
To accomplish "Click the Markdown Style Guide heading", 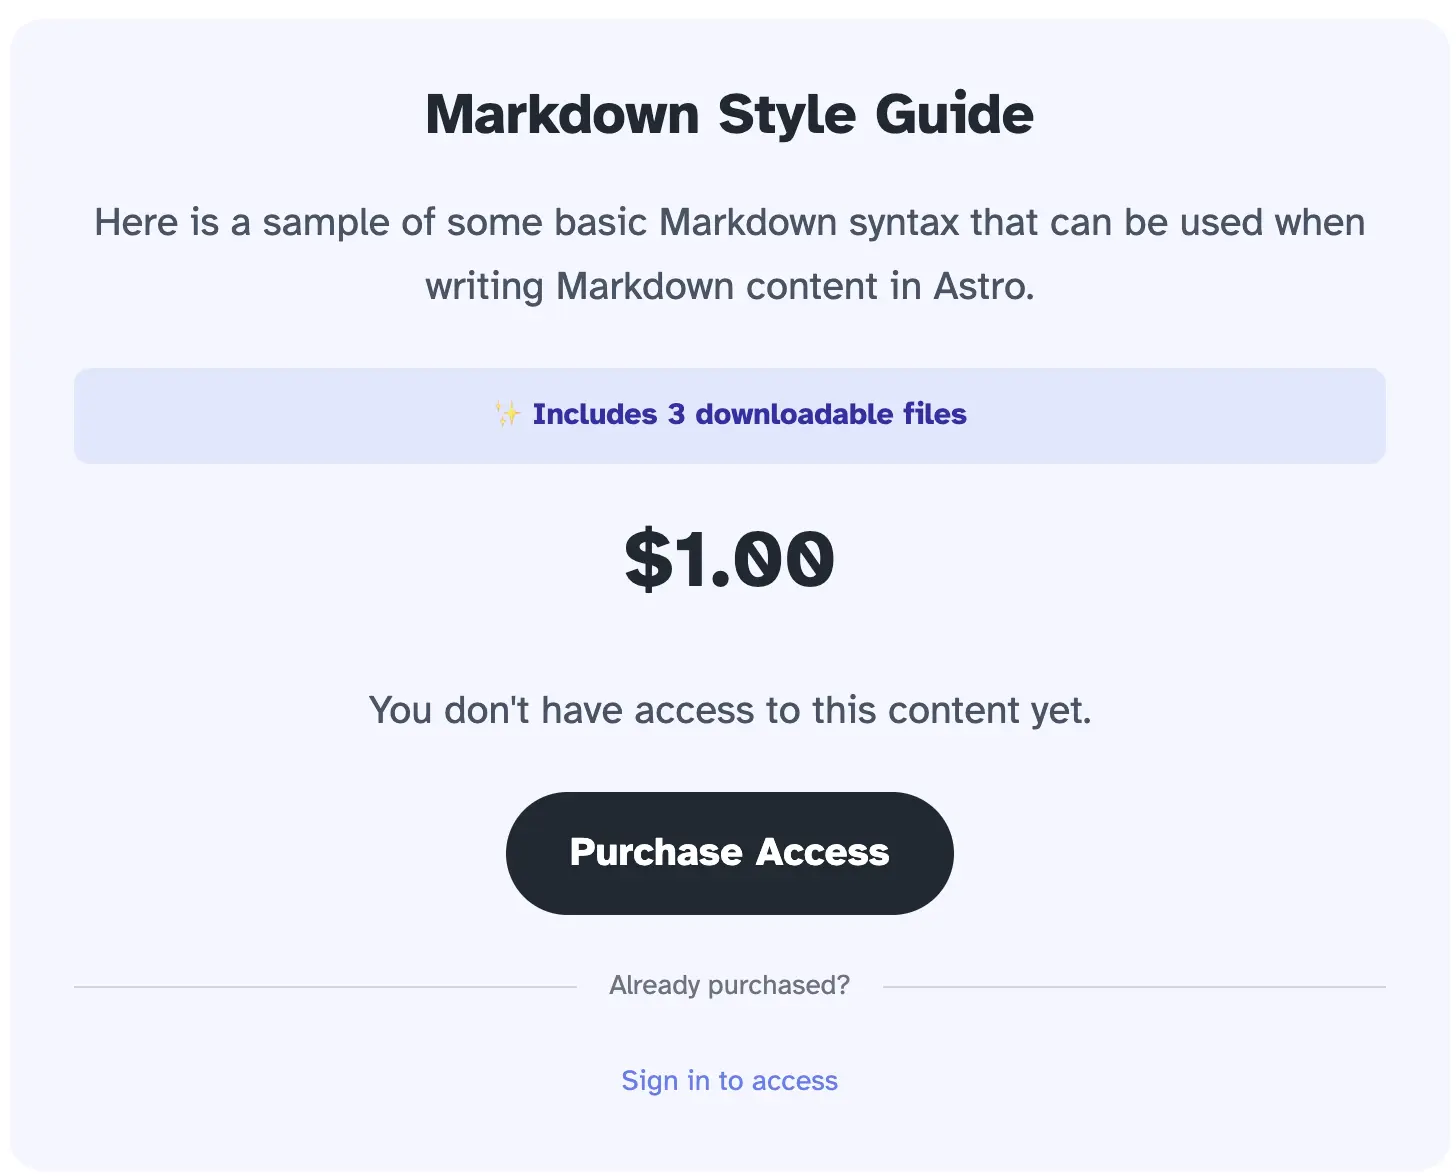I will click(x=729, y=114).
